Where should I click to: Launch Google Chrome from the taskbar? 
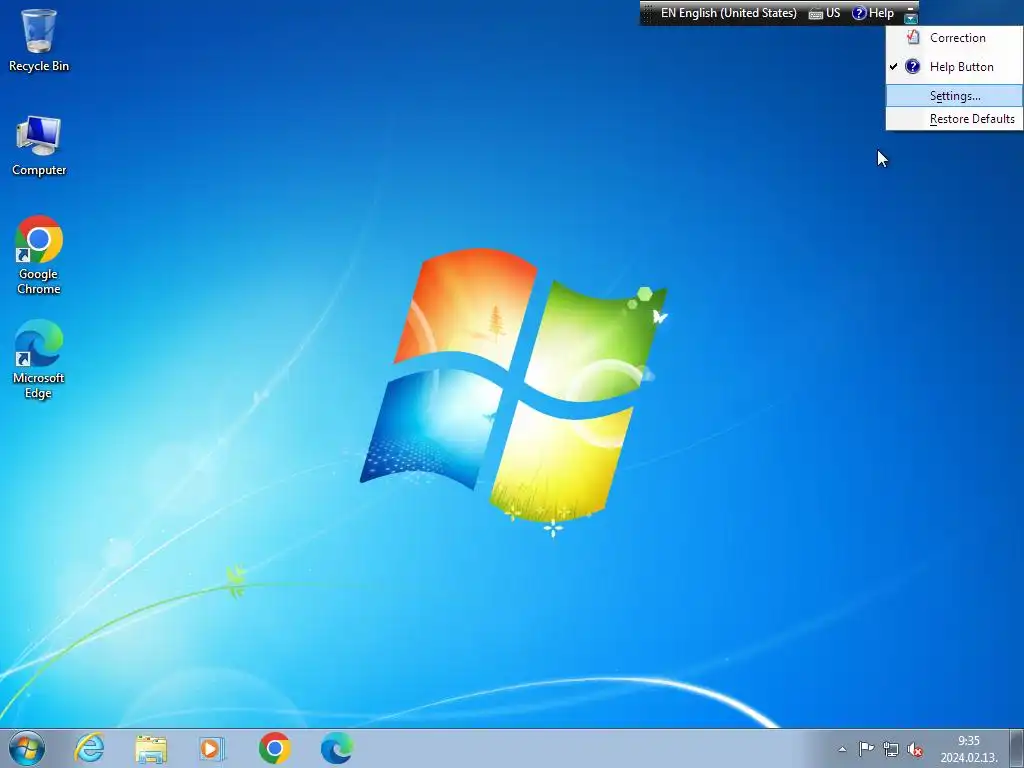[x=275, y=748]
